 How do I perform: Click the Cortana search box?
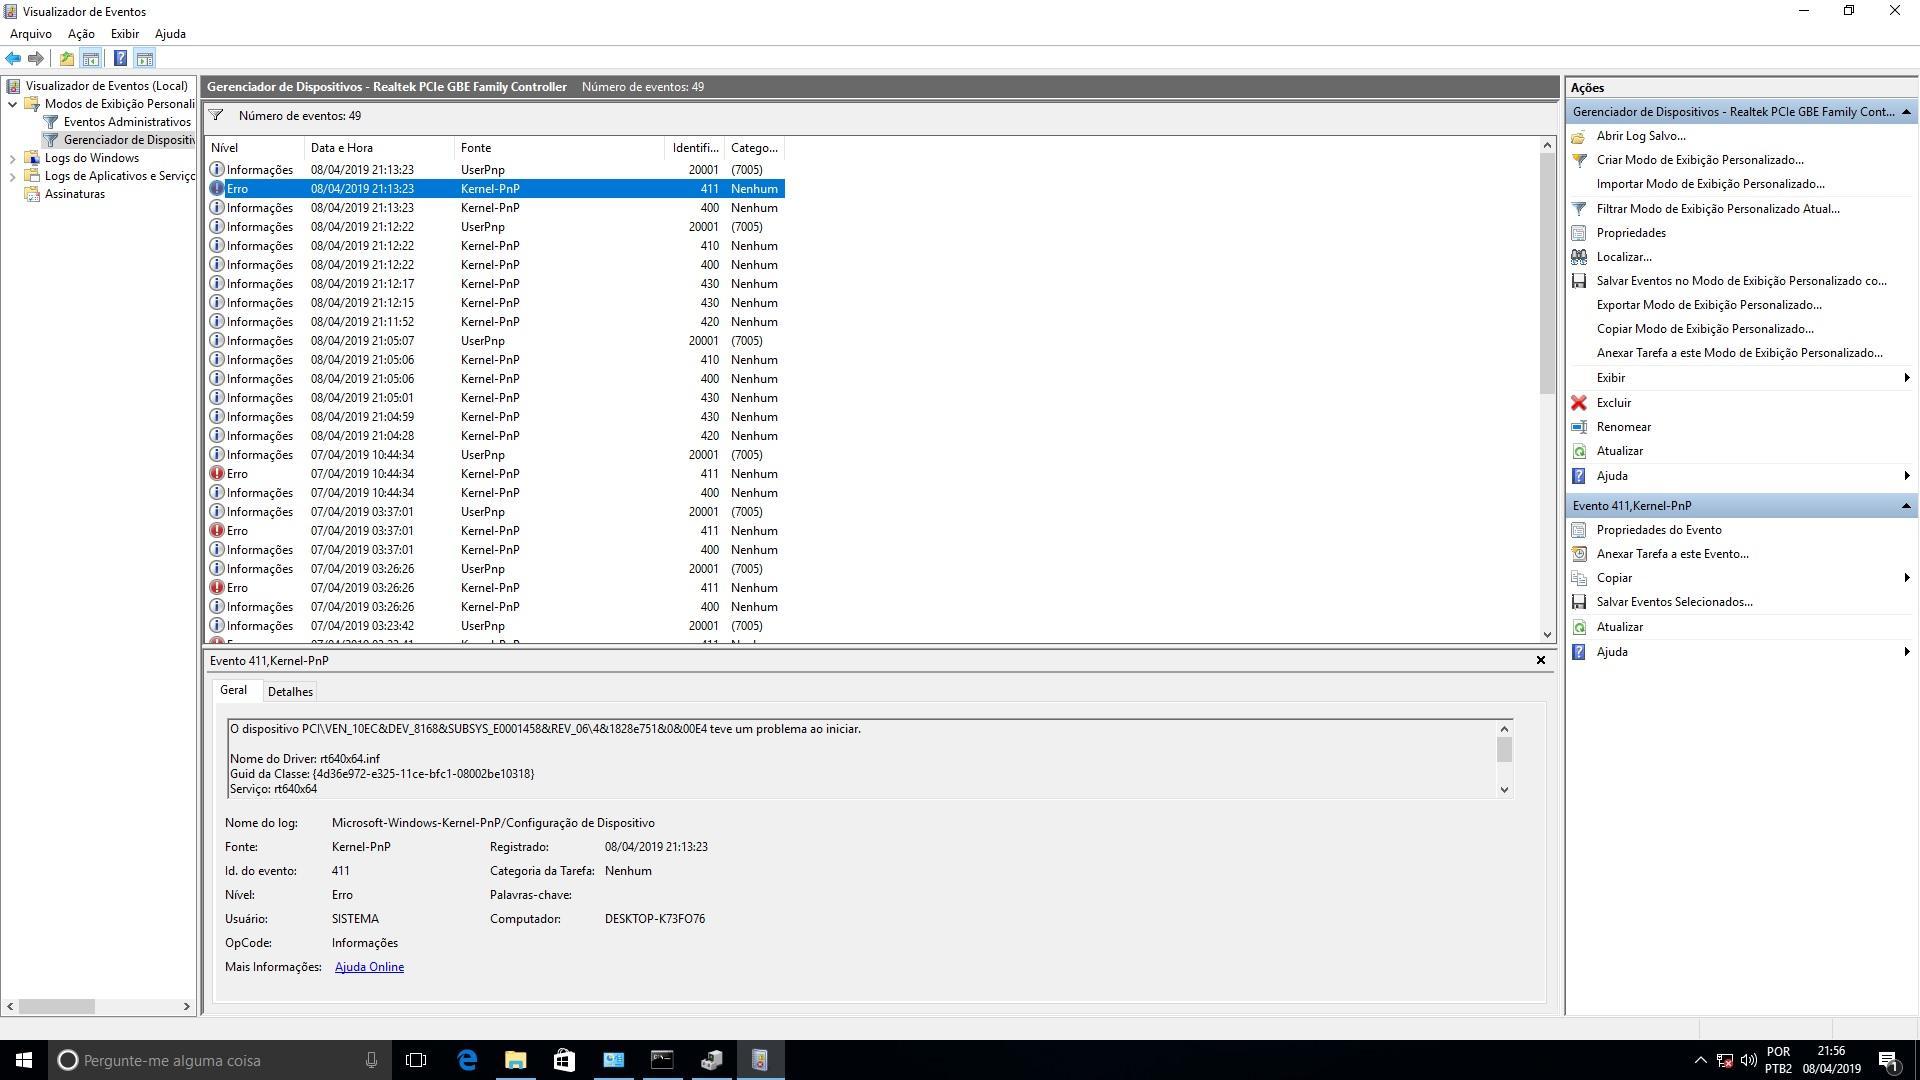[x=219, y=1060]
